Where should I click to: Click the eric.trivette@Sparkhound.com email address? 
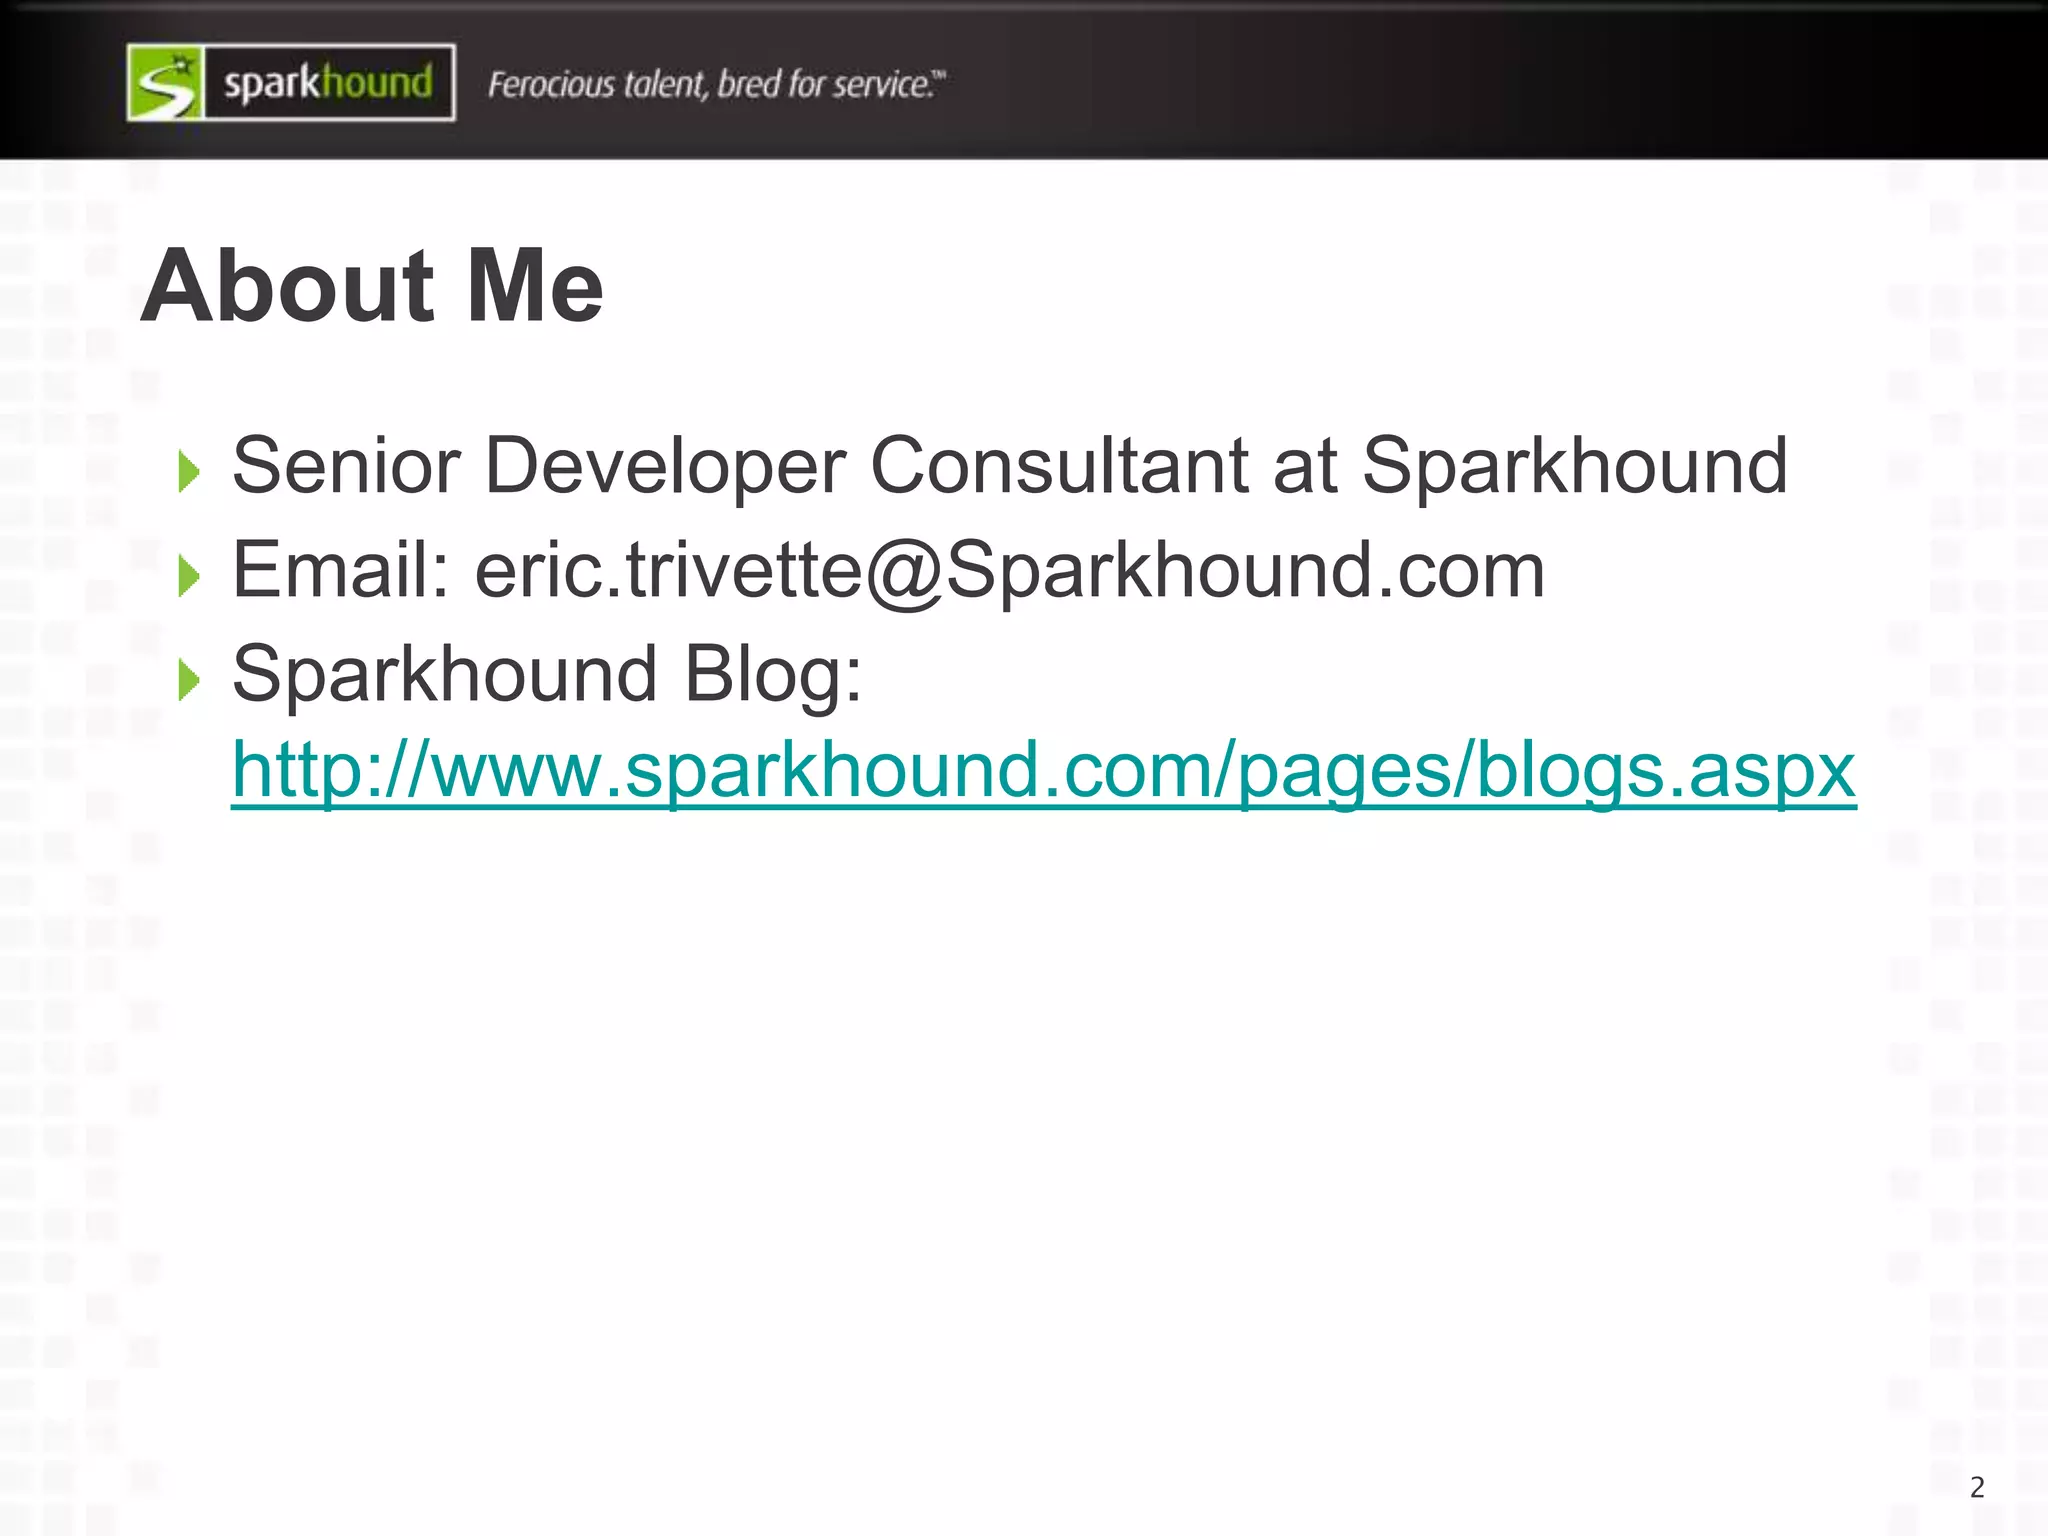click(x=1009, y=570)
